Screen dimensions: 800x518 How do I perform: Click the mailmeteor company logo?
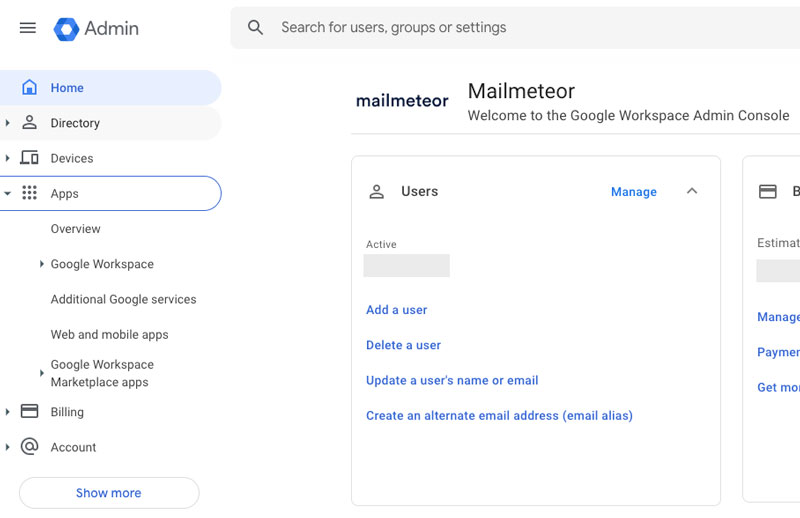(x=402, y=101)
